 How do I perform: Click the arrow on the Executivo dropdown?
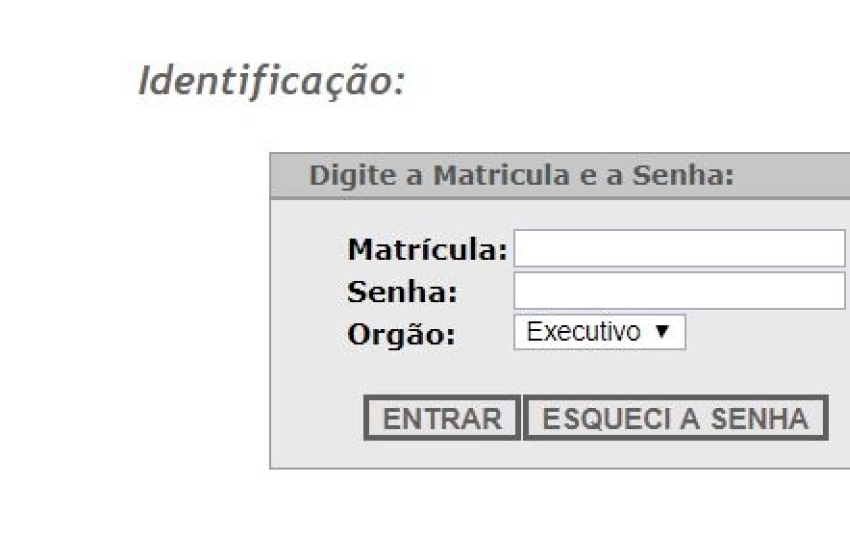[x=661, y=333]
